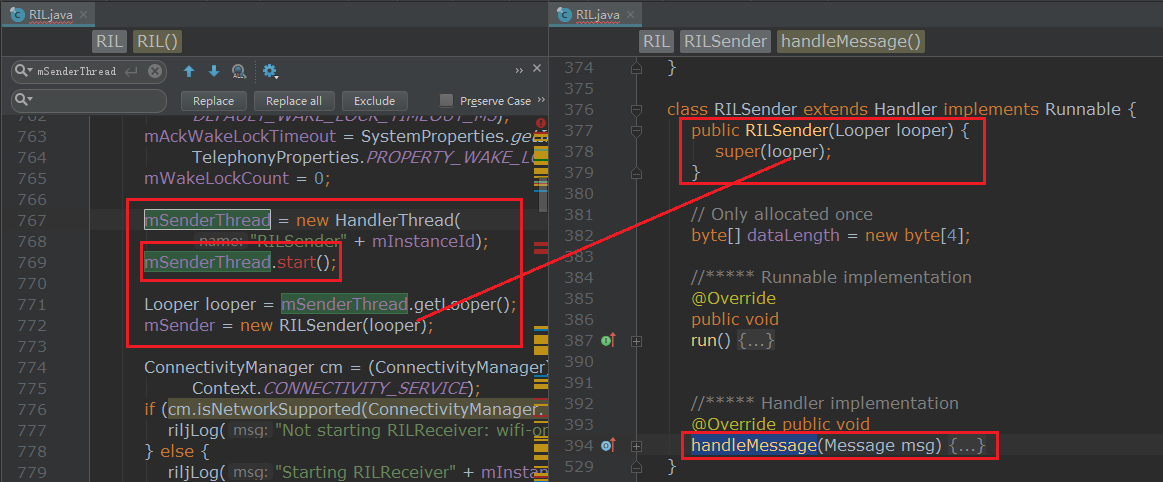This screenshot has width=1163, height=482.
Task: Select the right pane RIL.java tab
Action: [x=597, y=14]
